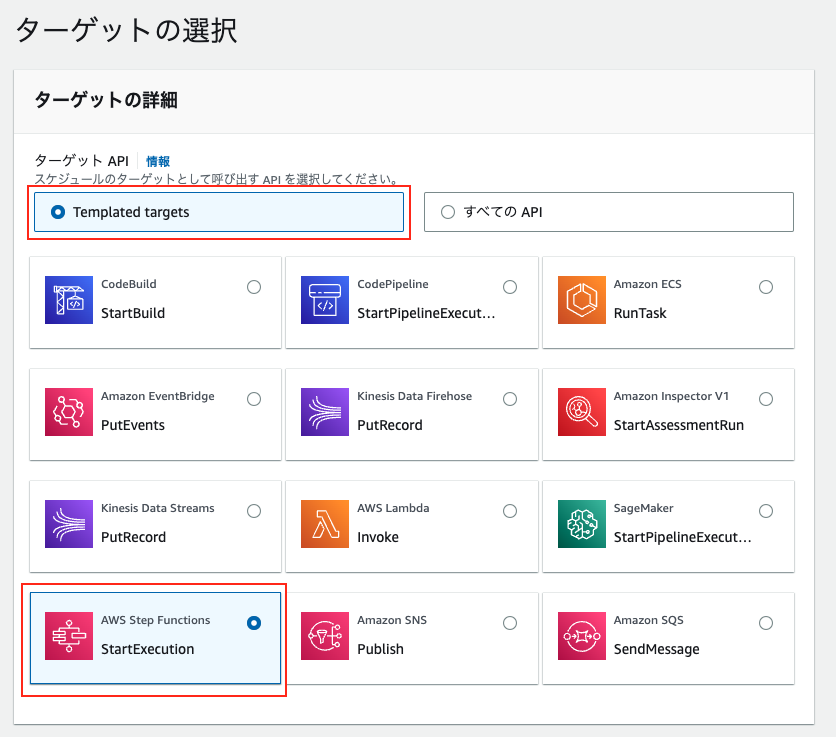Image resolution: width=836 pixels, height=737 pixels.
Task: Select the Templated targets radio option
Action: click(58, 212)
